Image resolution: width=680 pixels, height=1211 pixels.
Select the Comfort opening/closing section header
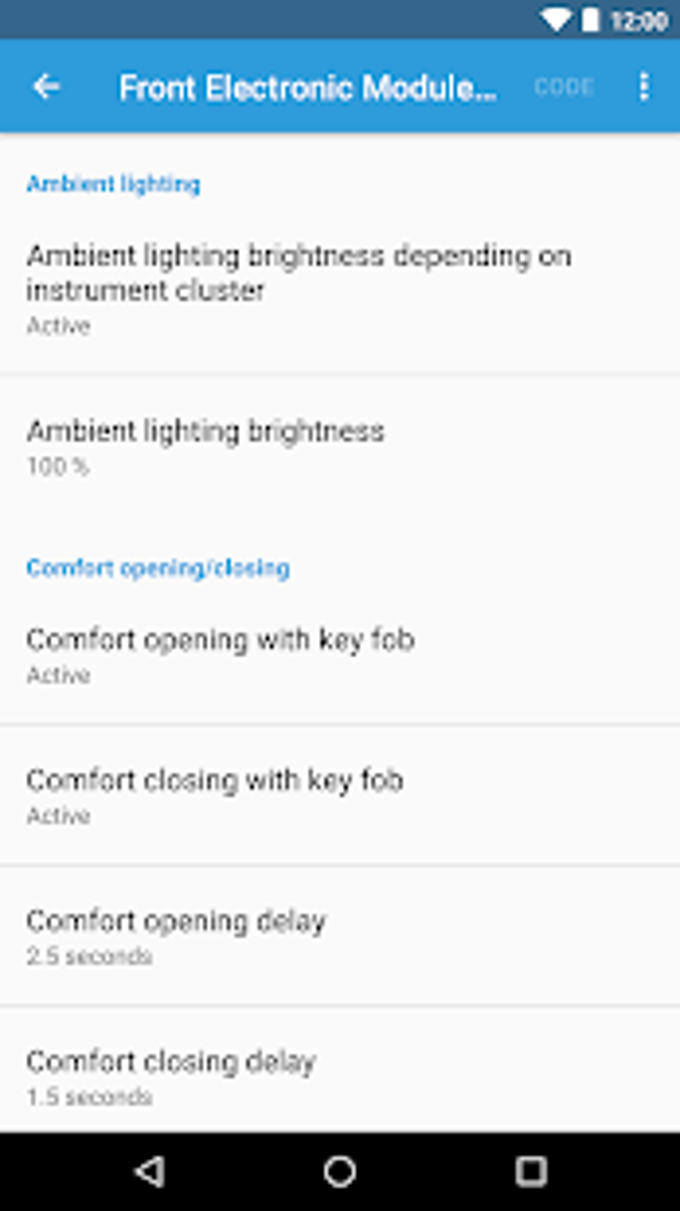[158, 568]
